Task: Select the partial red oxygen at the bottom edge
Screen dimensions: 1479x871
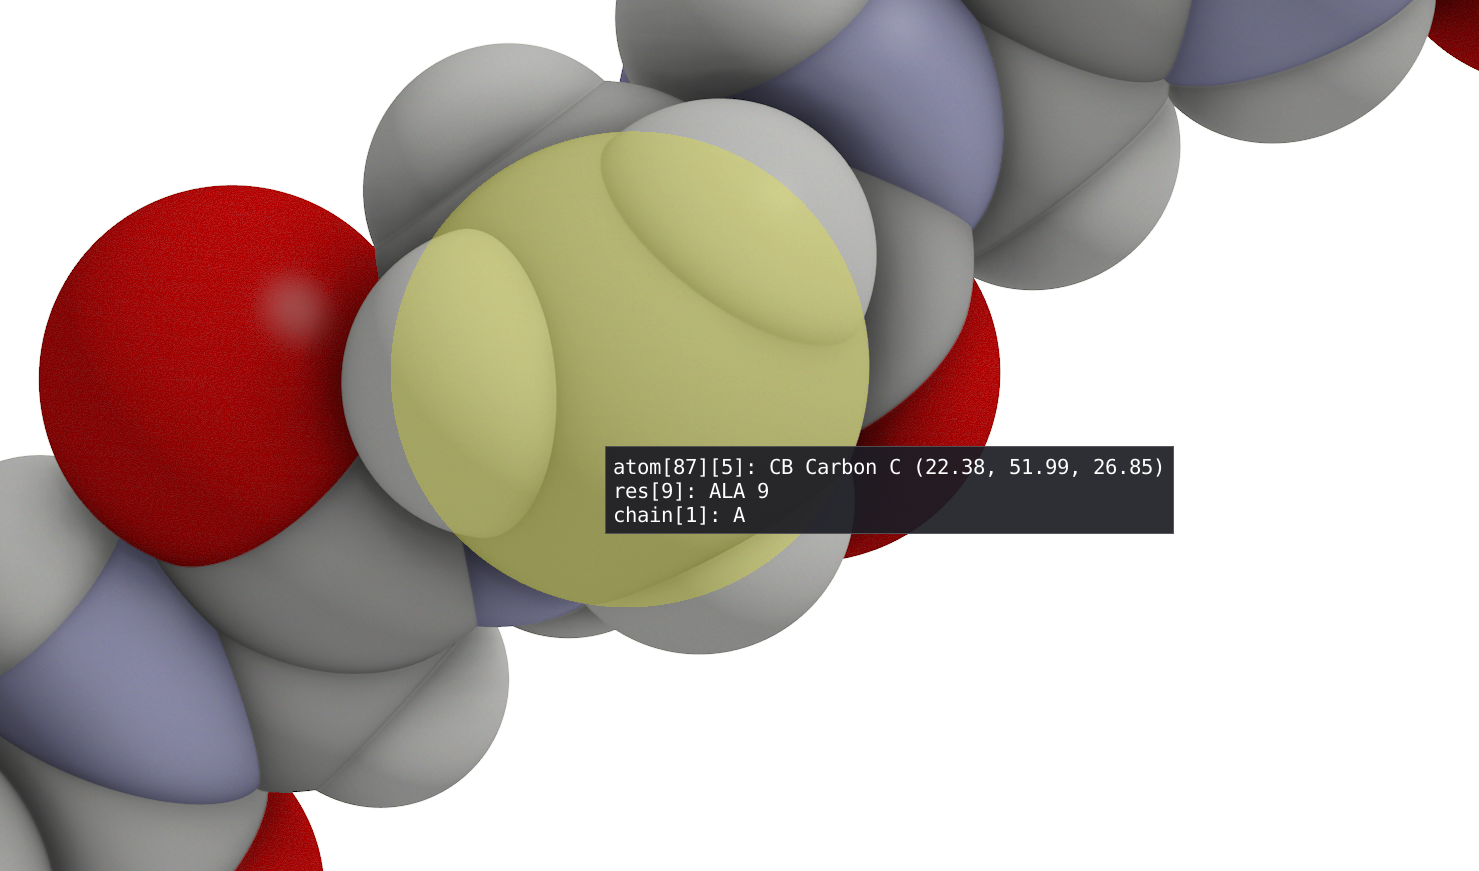Action: 285,835
